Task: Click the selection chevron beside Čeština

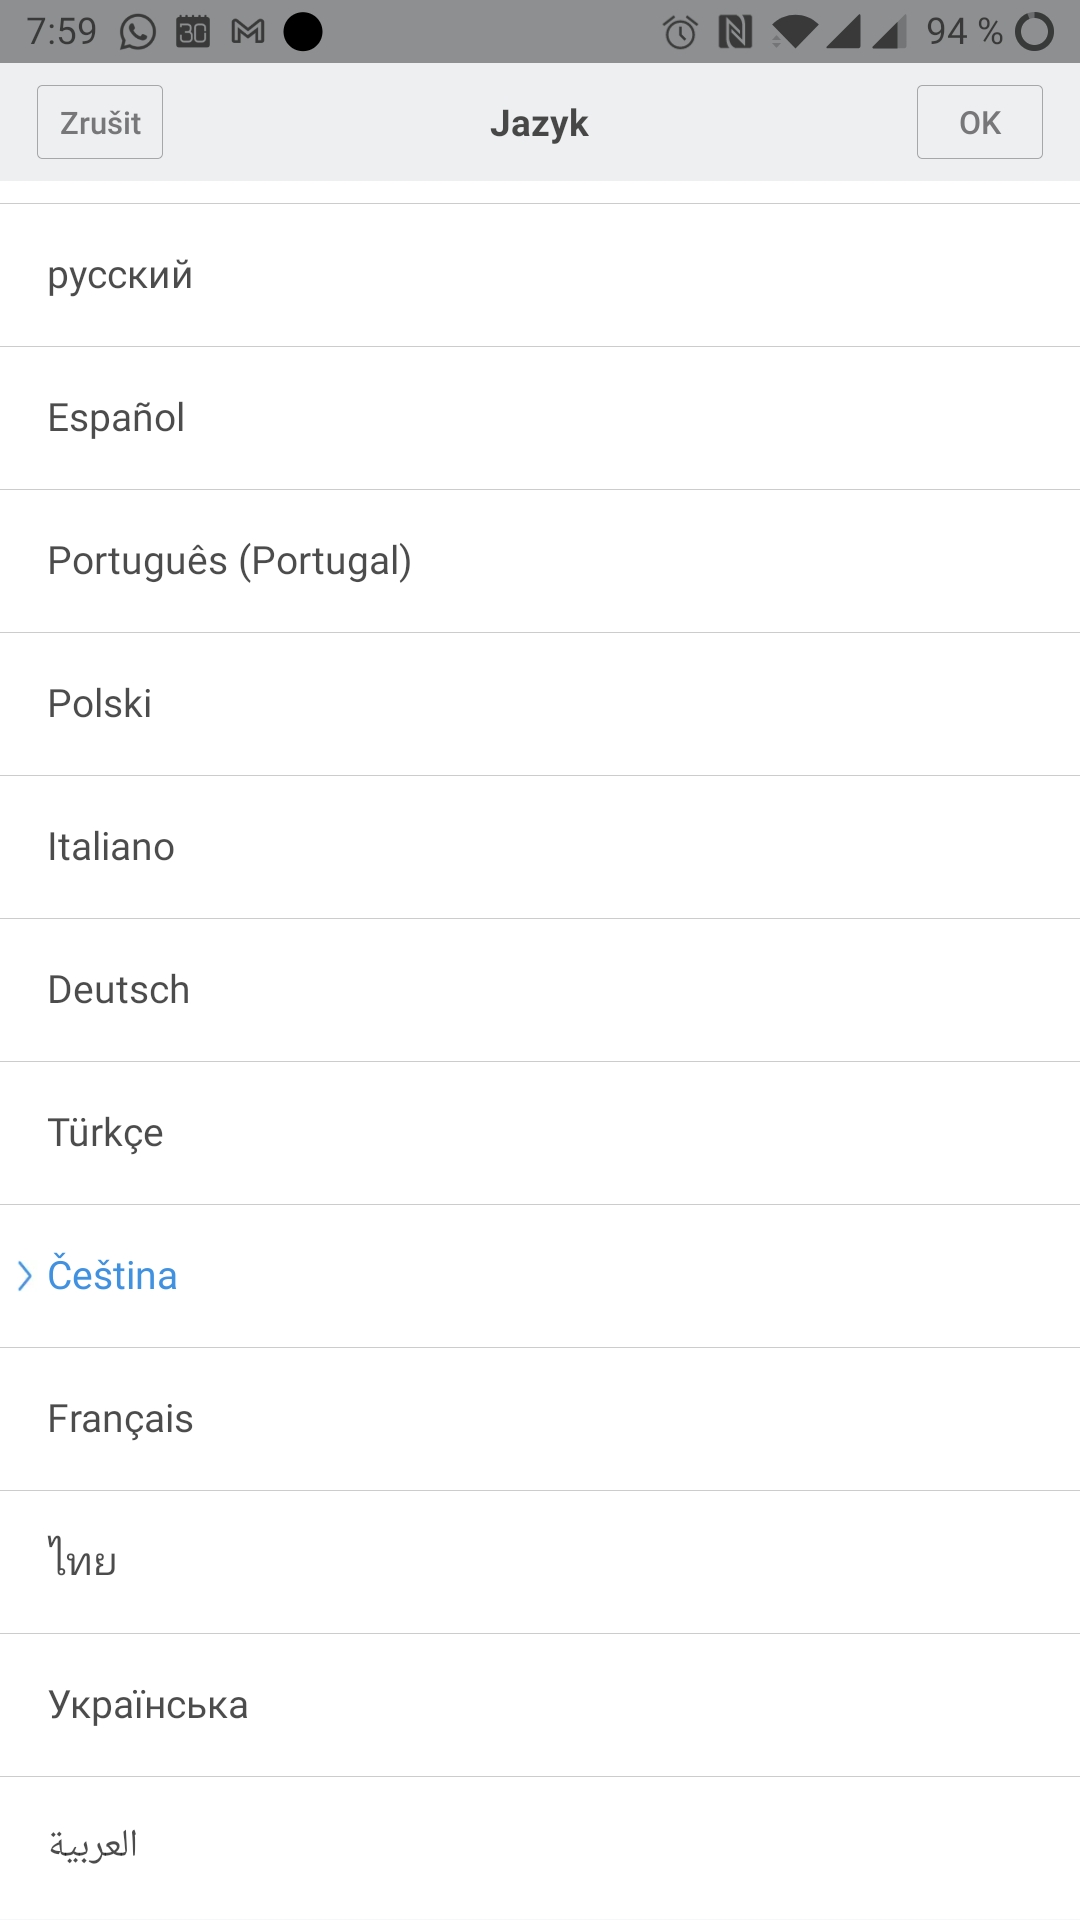Action: (25, 1276)
